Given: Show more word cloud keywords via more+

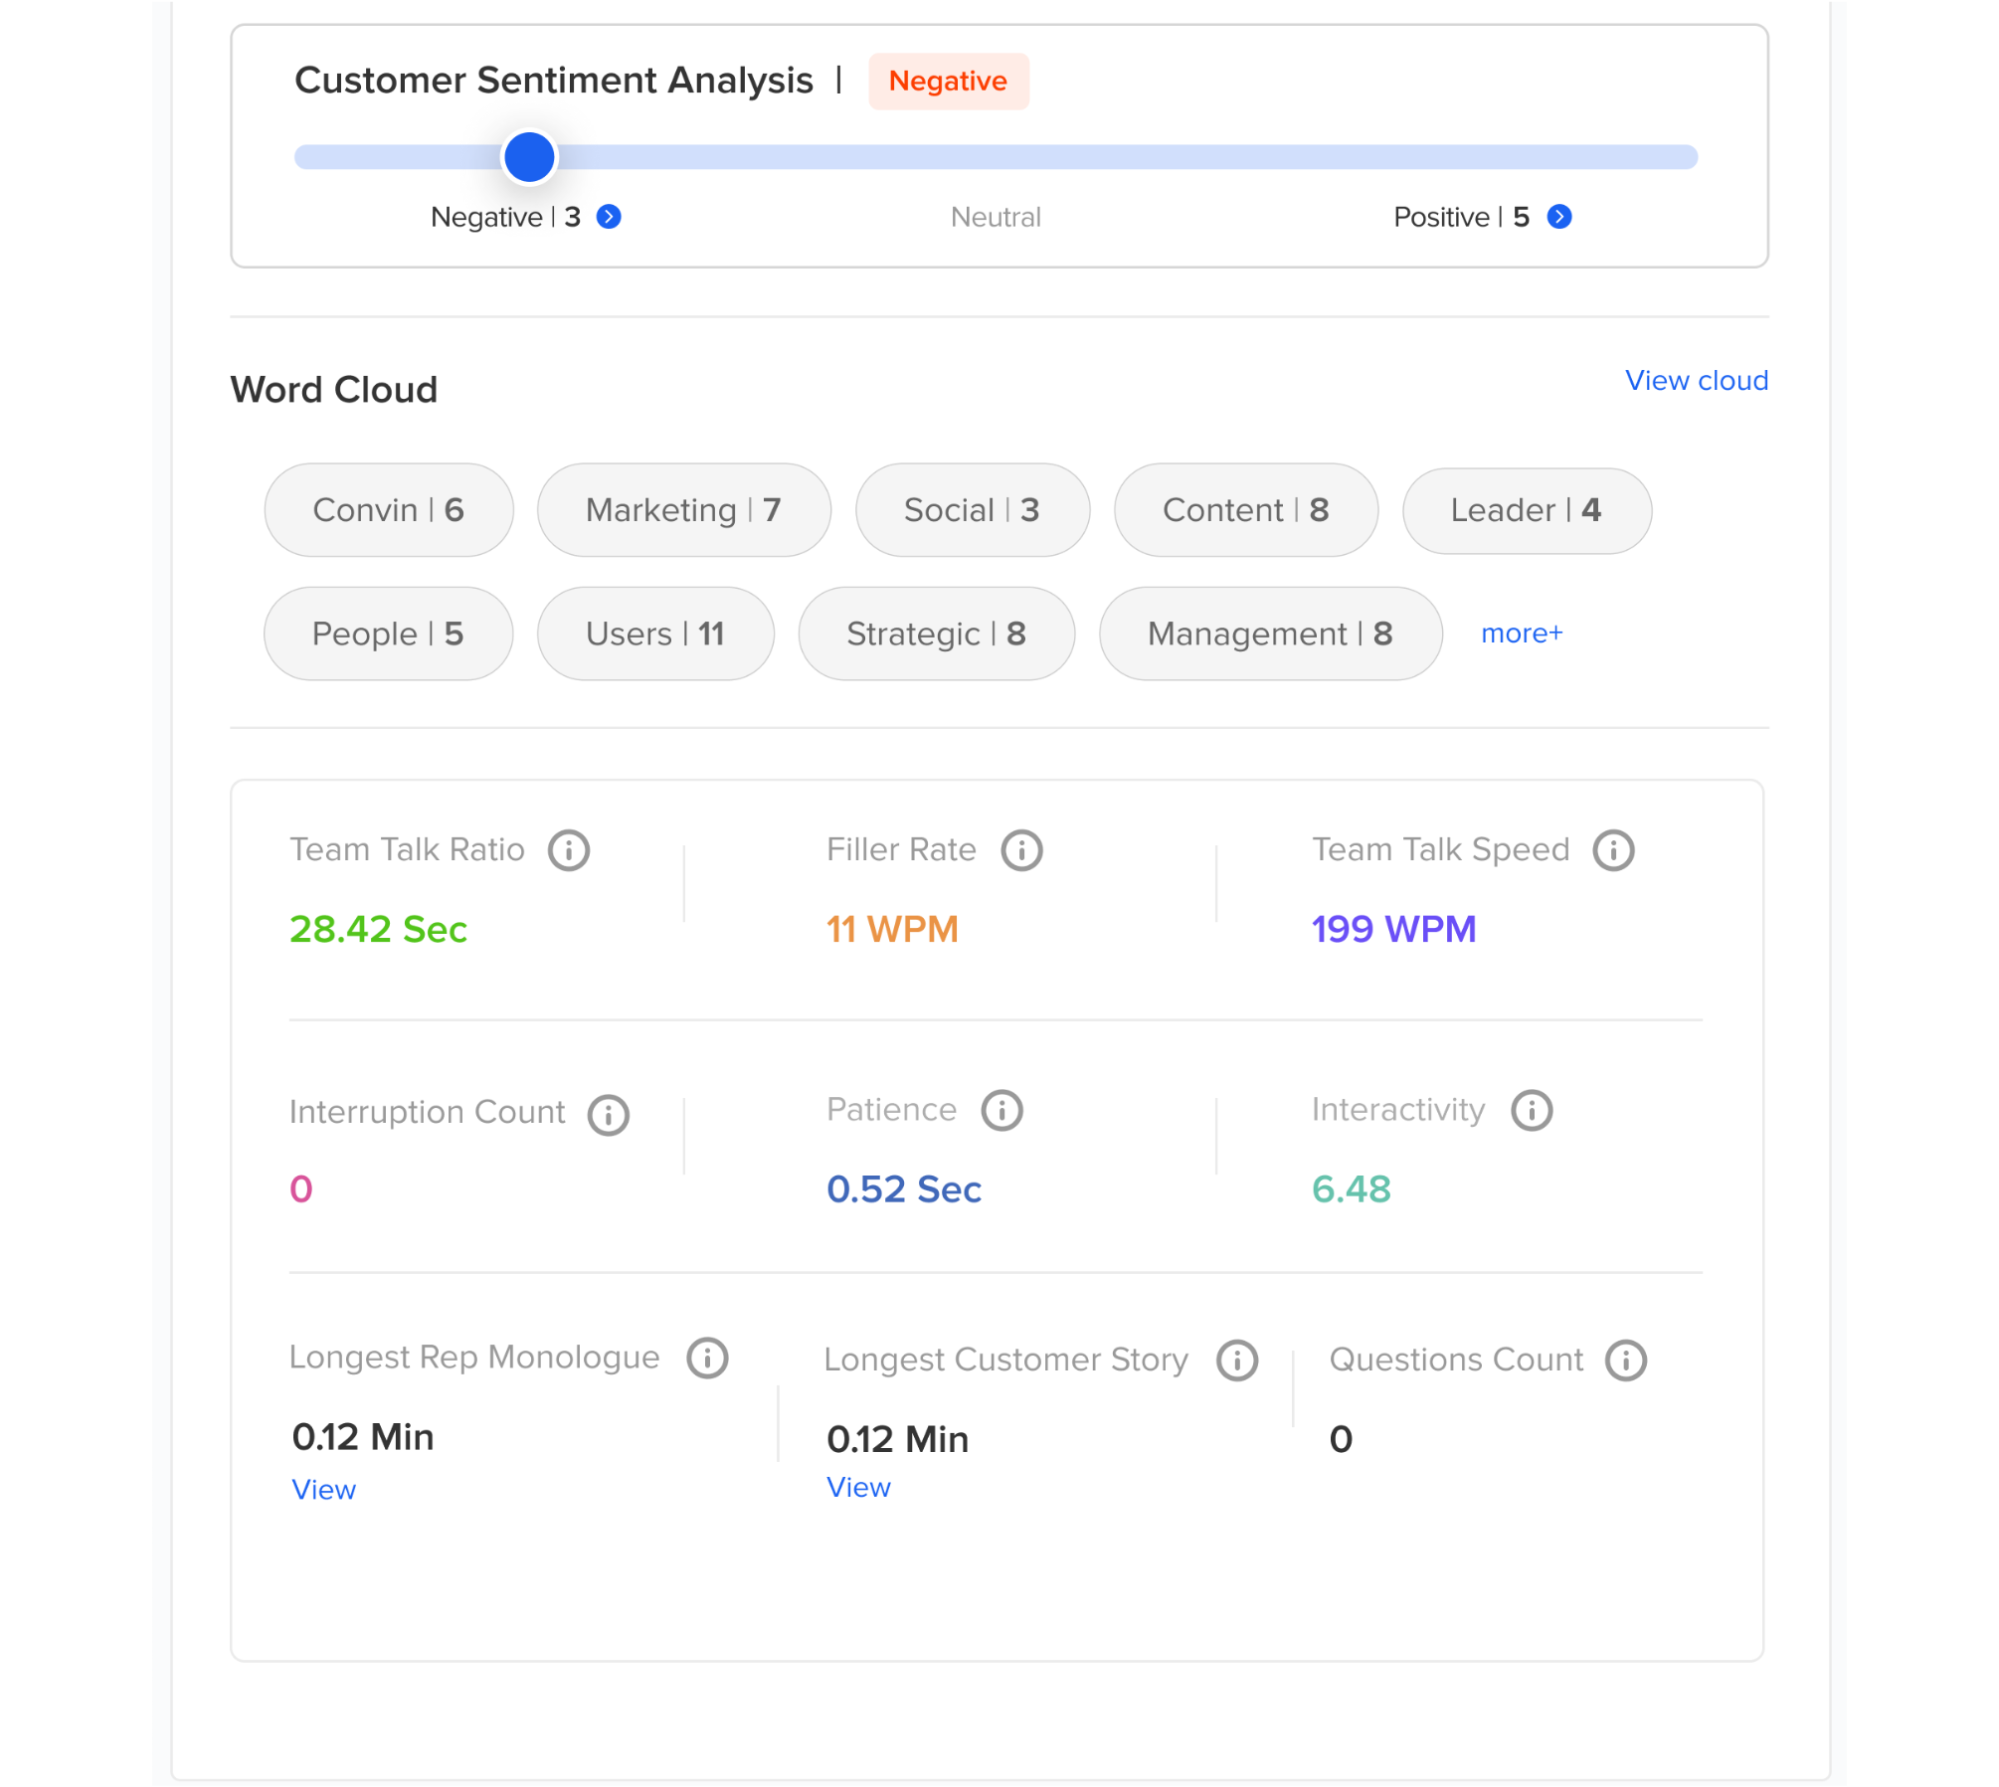Looking at the screenshot, I should click(1521, 632).
